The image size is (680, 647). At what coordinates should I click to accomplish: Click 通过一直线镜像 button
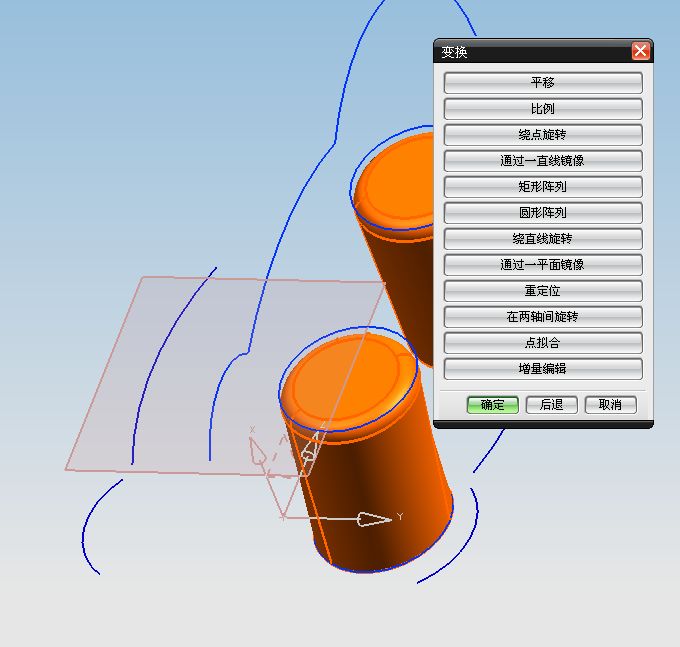(x=543, y=160)
